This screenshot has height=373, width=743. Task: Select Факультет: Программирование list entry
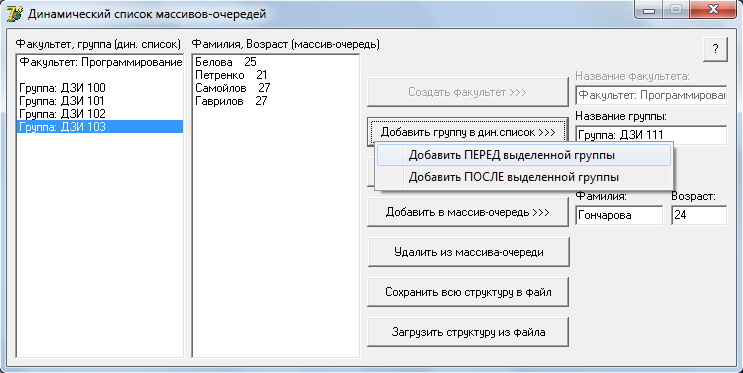point(100,62)
